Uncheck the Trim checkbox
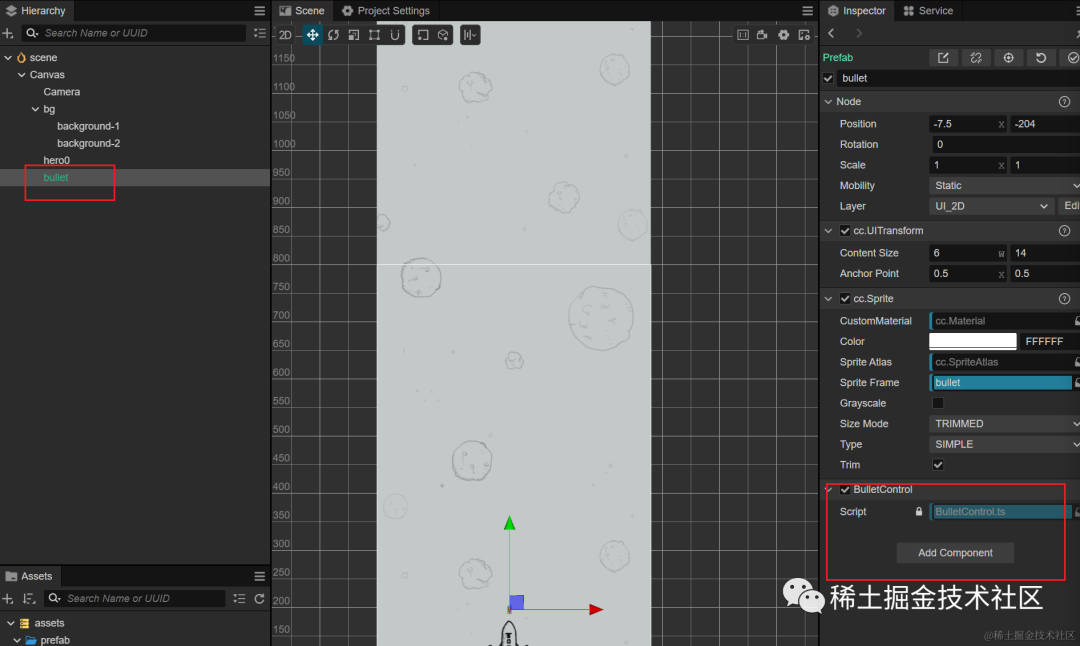Image resolution: width=1080 pixels, height=646 pixels. click(x=938, y=465)
